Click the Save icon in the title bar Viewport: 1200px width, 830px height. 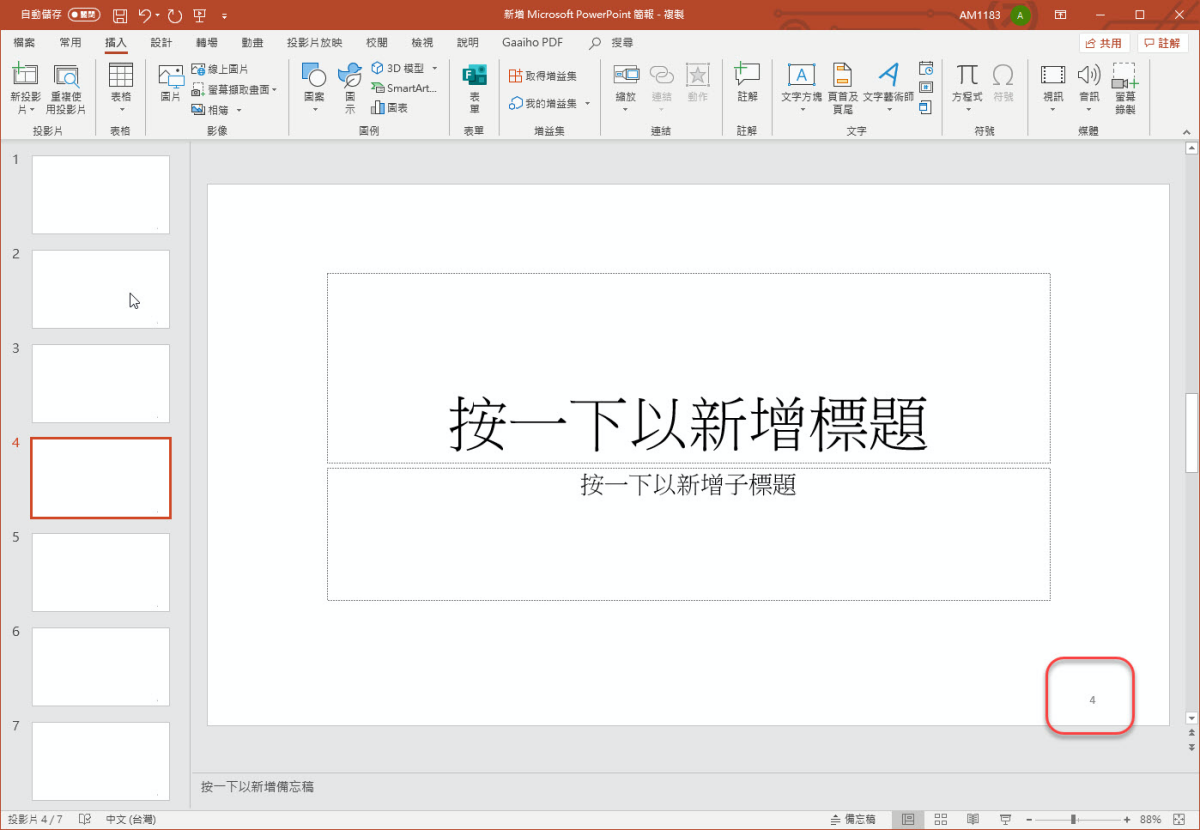pos(120,15)
